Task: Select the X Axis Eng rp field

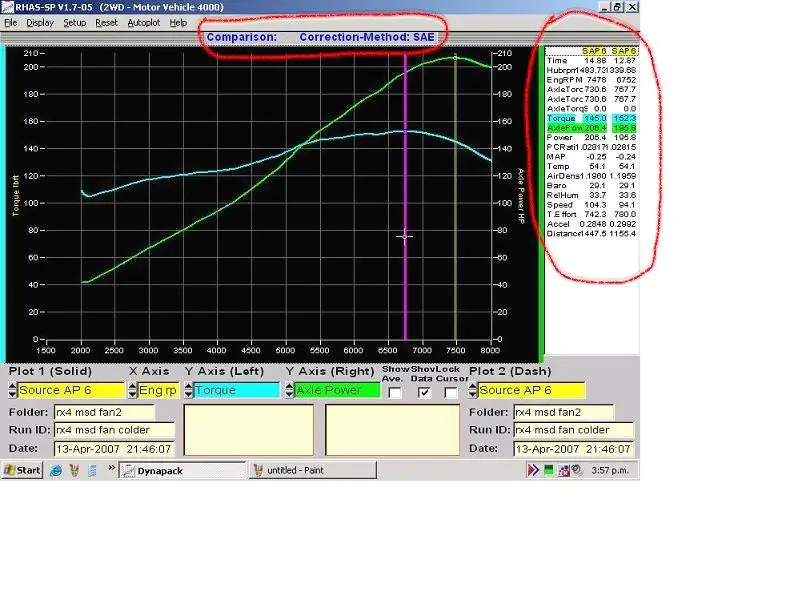Action: (158, 390)
